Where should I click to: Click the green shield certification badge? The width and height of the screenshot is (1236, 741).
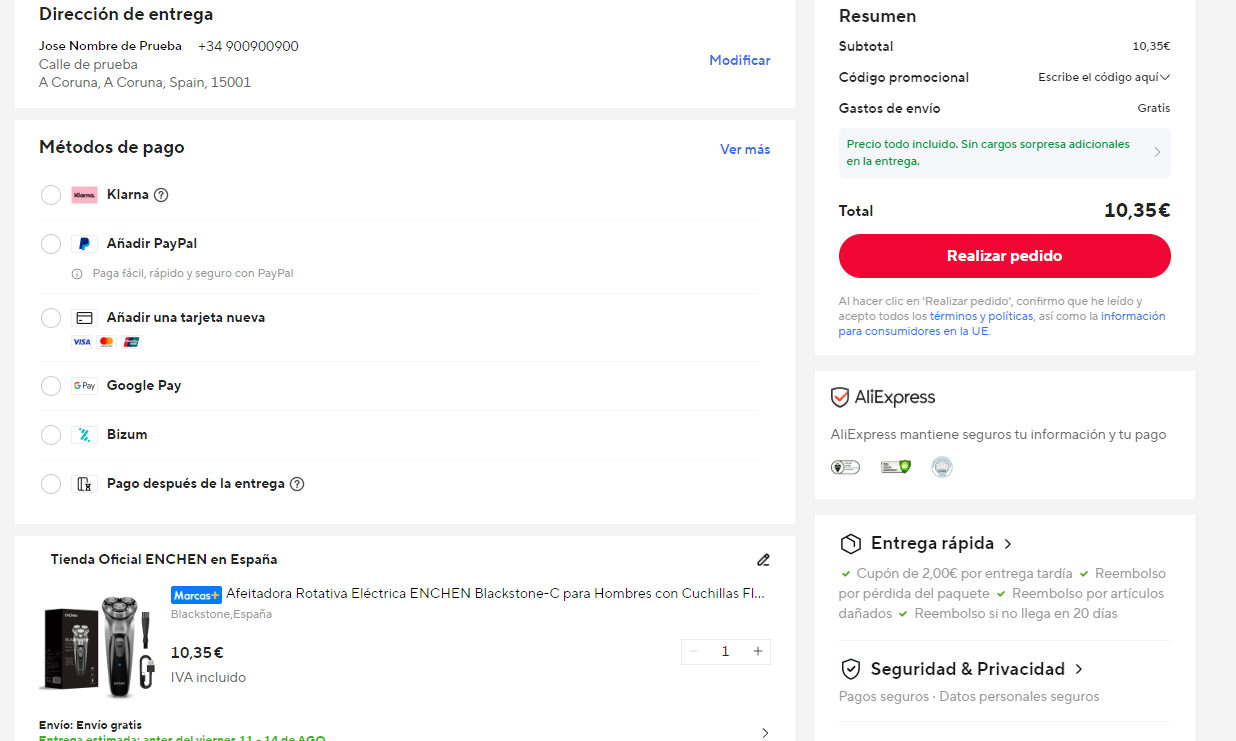point(895,467)
